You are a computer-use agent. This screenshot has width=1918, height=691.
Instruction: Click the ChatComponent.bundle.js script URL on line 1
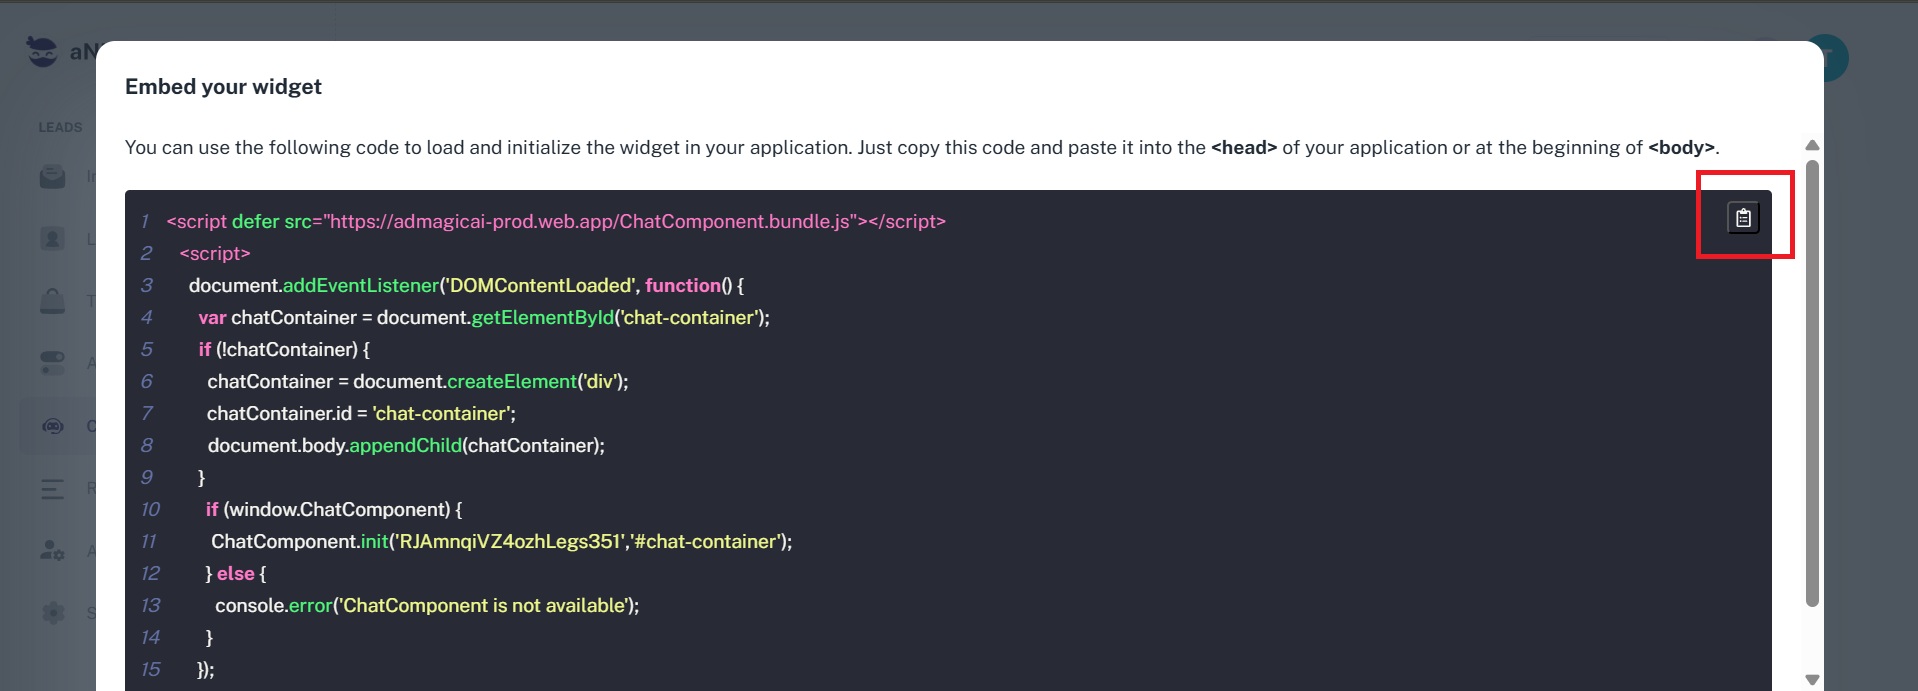(x=591, y=222)
